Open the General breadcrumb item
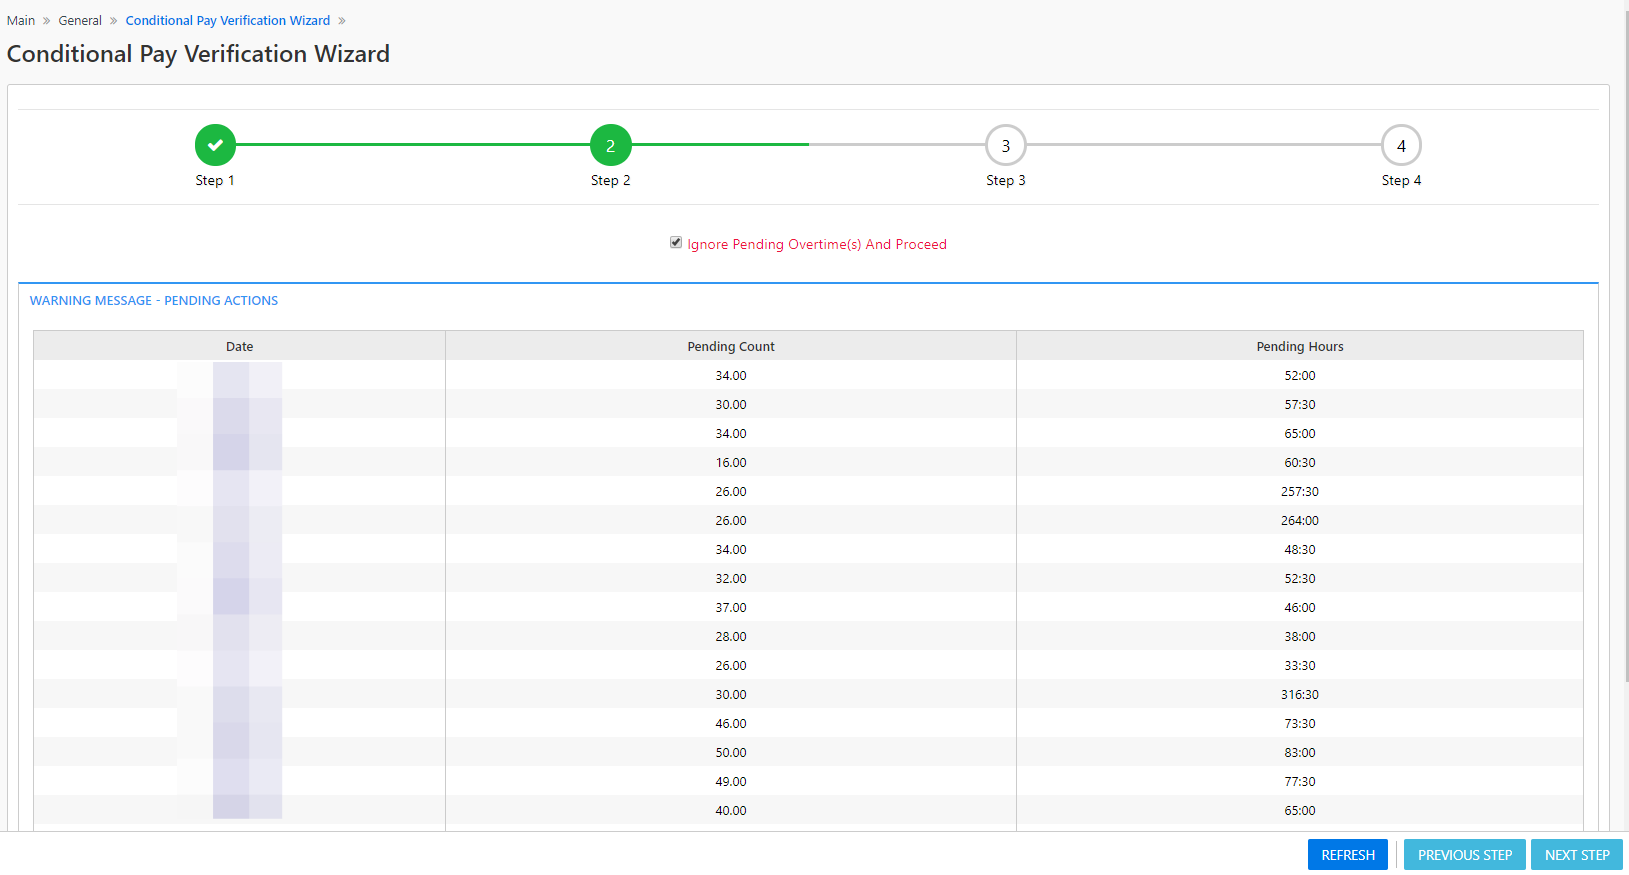This screenshot has height=875, width=1629. [x=80, y=21]
